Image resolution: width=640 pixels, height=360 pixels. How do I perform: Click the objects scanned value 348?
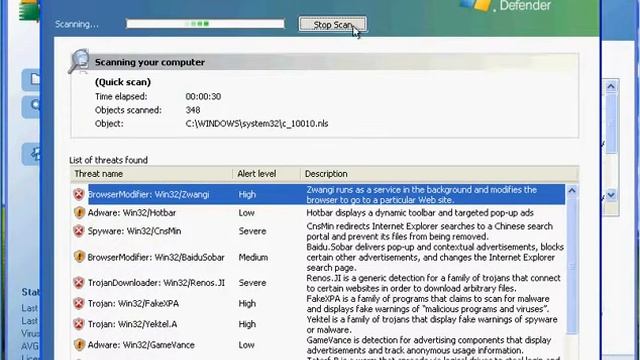pyautogui.click(x=193, y=110)
